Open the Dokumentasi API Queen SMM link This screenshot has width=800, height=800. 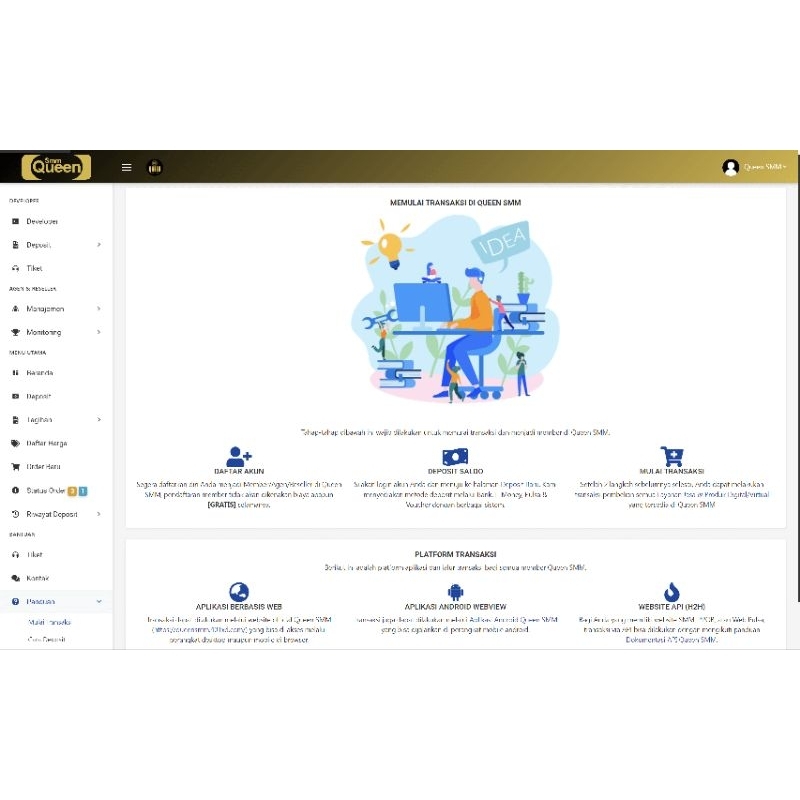(x=671, y=639)
